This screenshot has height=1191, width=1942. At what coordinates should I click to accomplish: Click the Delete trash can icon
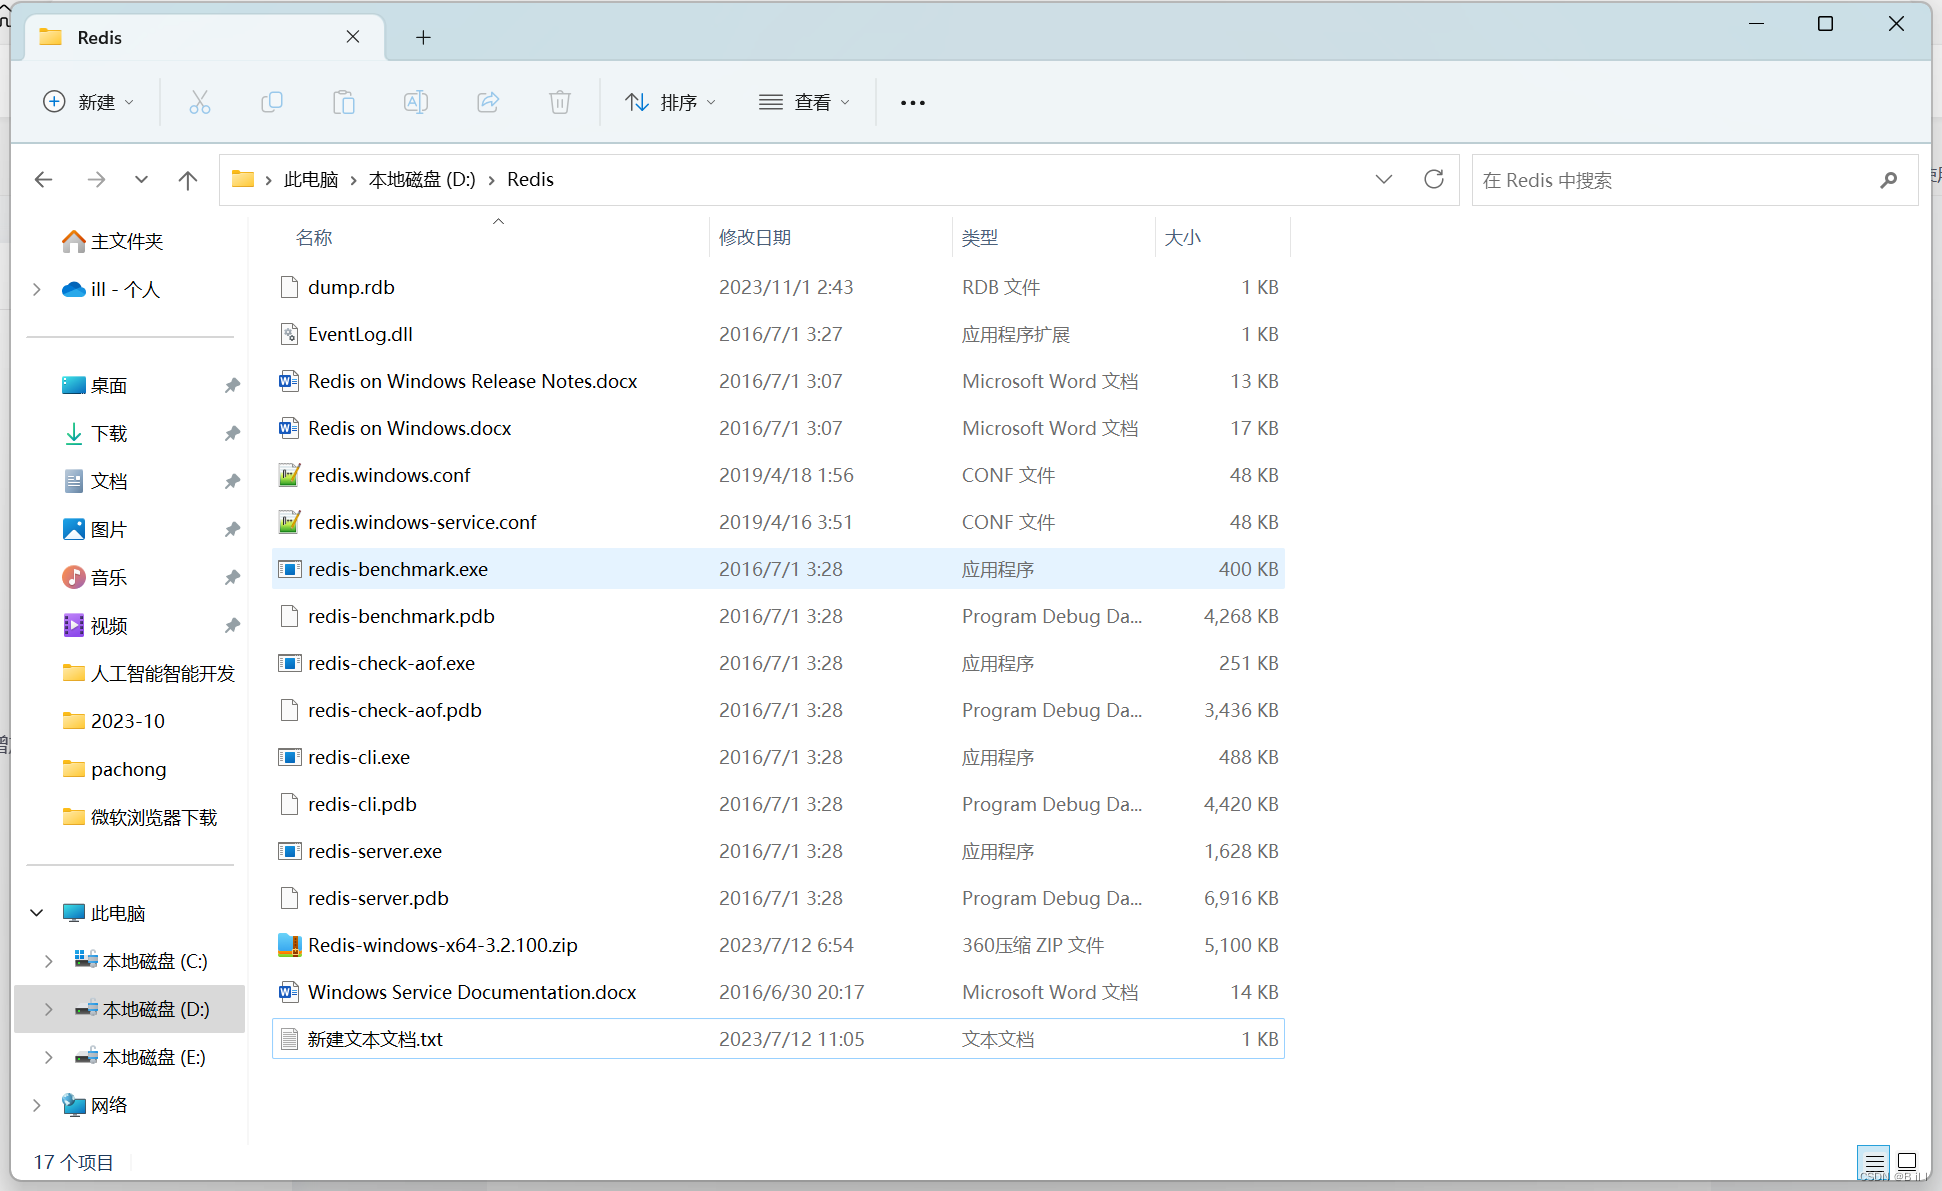[x=560, y=102]
